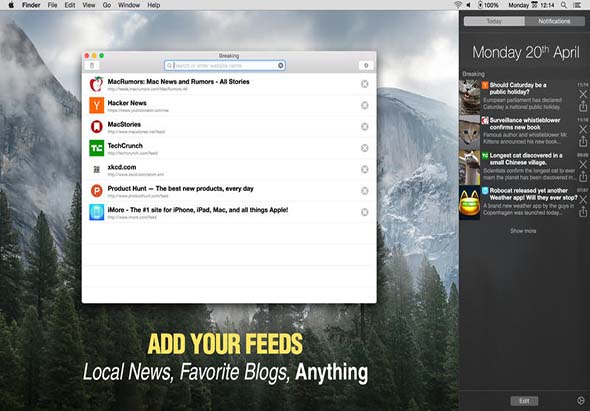
Task: Open the Edit menu in menu bar
Action: 70,5
